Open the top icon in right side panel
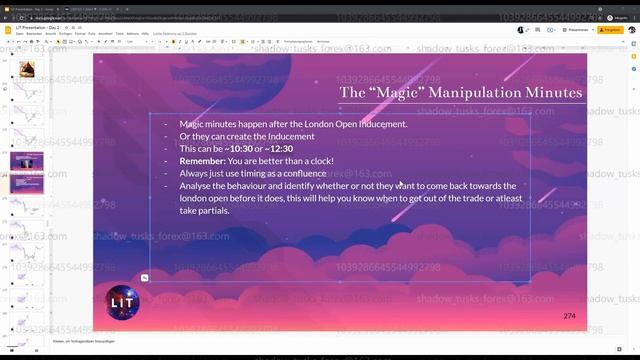Image resolution: width=640 pixels, height=360 pixels. point(634,43)
